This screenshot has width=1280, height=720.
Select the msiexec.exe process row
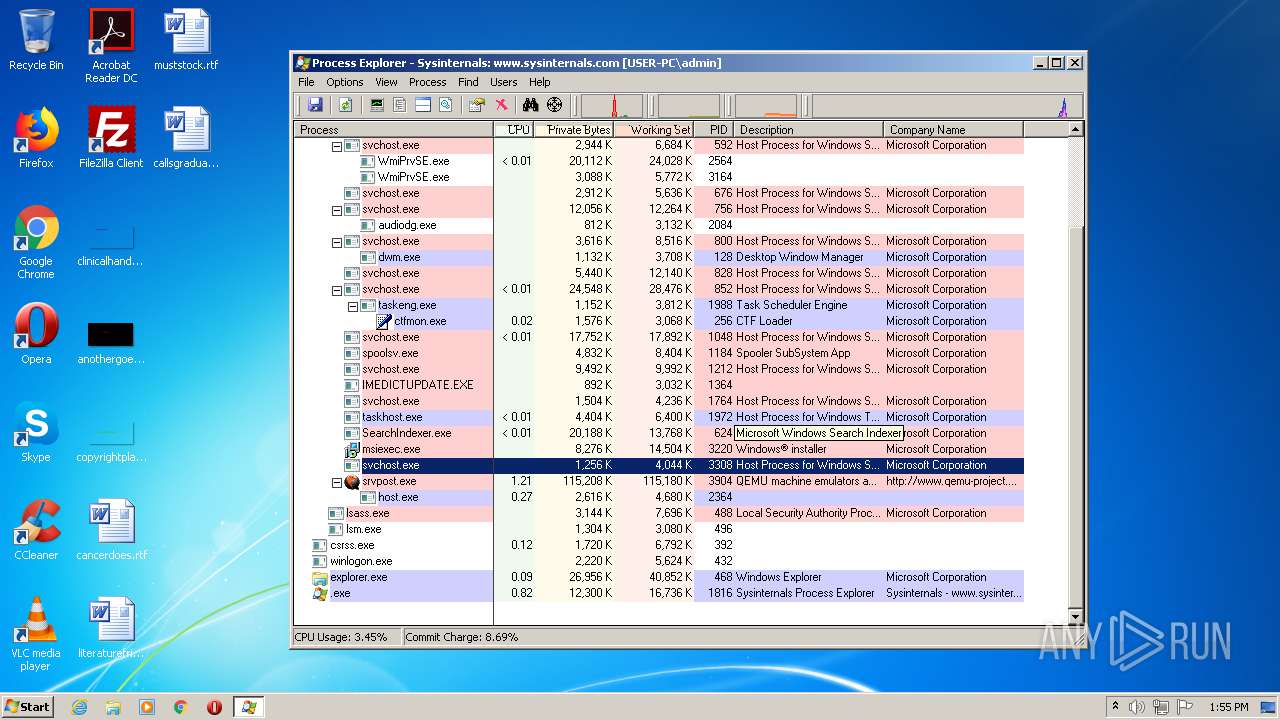[659, 449]
